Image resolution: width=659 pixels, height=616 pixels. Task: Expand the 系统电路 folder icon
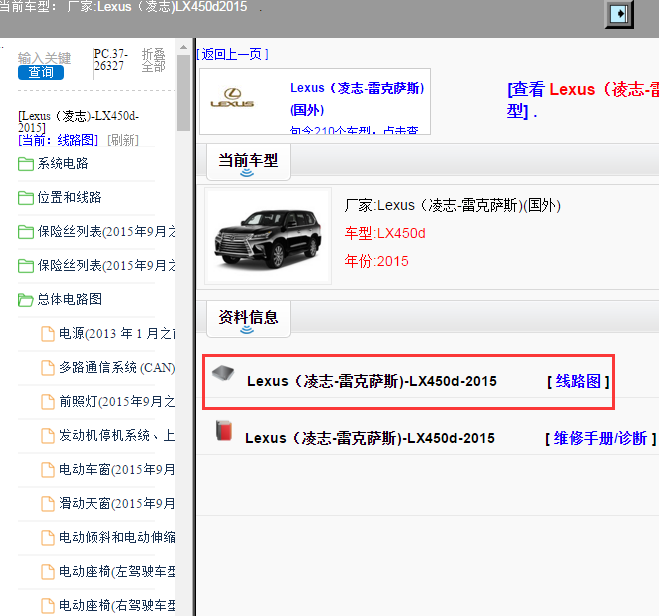coord(26,164)
